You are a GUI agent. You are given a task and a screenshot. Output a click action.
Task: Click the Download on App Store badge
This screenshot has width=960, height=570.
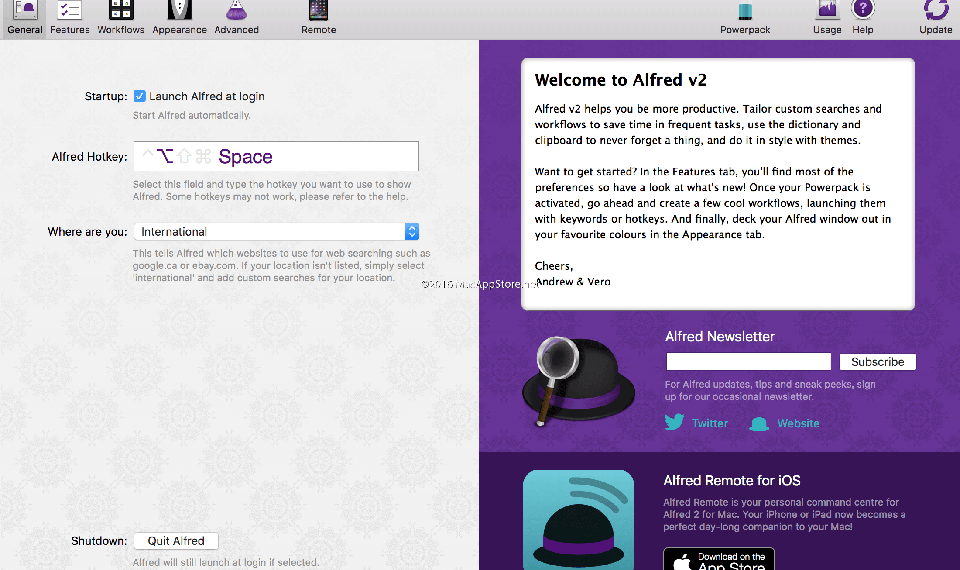(x=718, y=560)
